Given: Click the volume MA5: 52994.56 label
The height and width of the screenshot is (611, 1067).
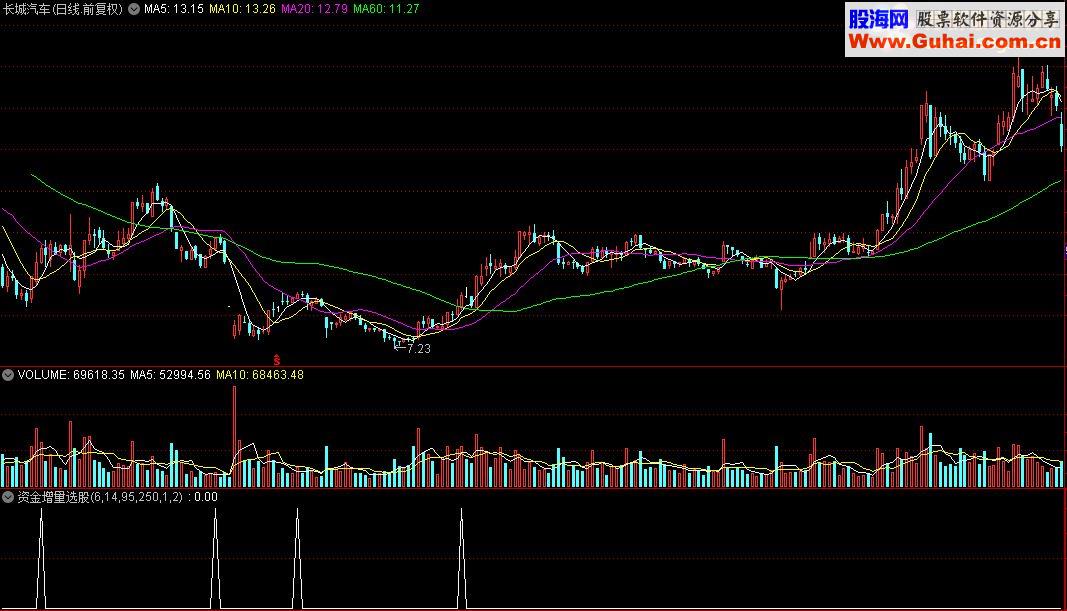Looking at the screenshot, I should point(170,375).
